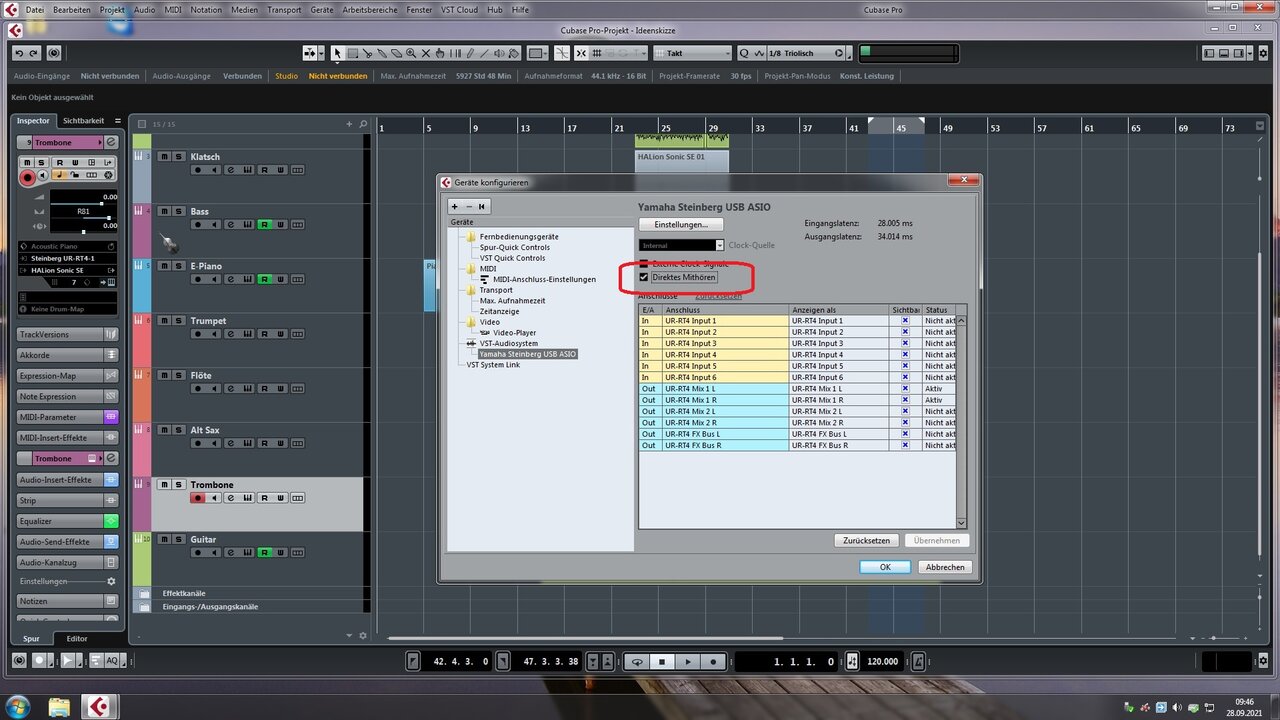Click OK in Geräte konfigurieren dialog
The image size is (1280, 720).
[885, 567]
